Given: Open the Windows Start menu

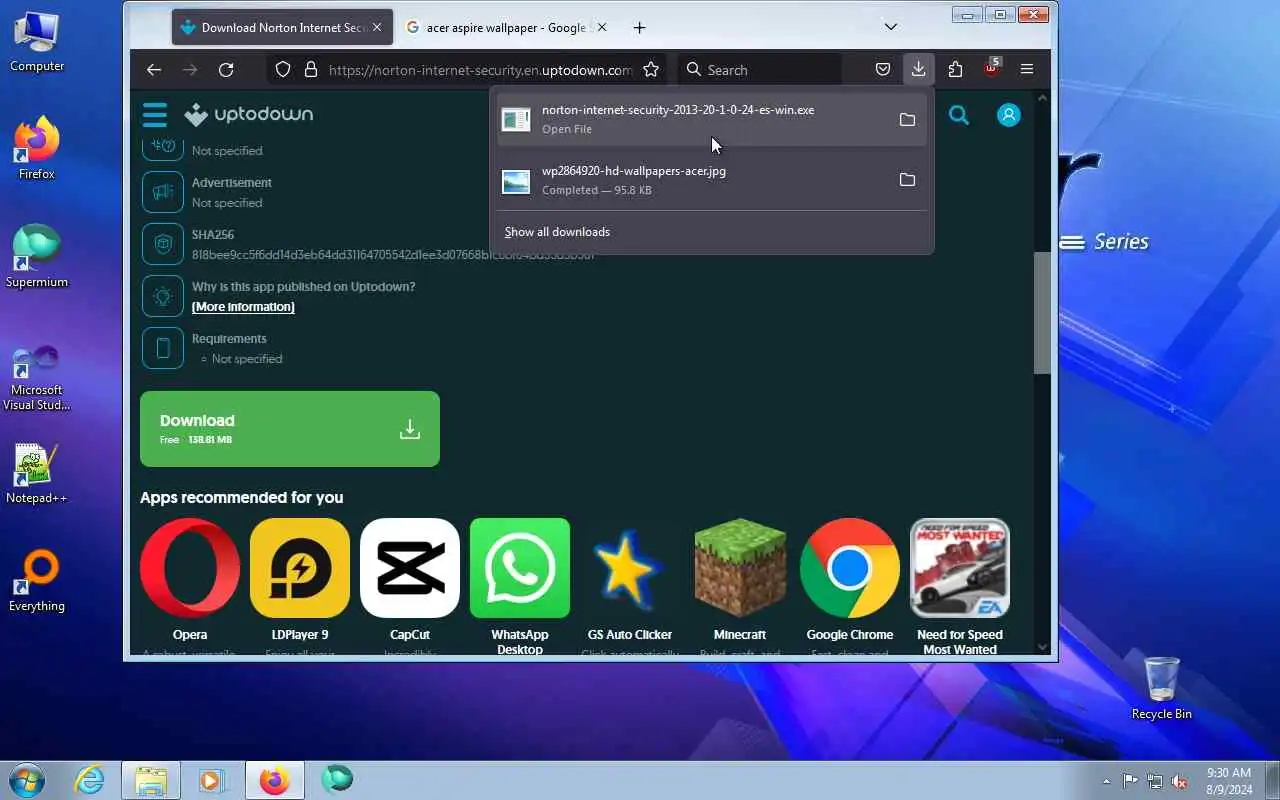Looking at the screenshot, I should [26, 780].
